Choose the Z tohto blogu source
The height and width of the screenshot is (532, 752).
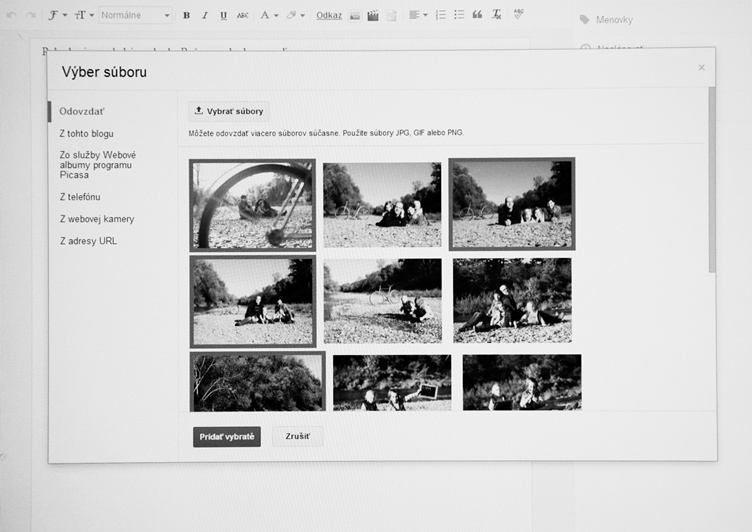(86, 134)
